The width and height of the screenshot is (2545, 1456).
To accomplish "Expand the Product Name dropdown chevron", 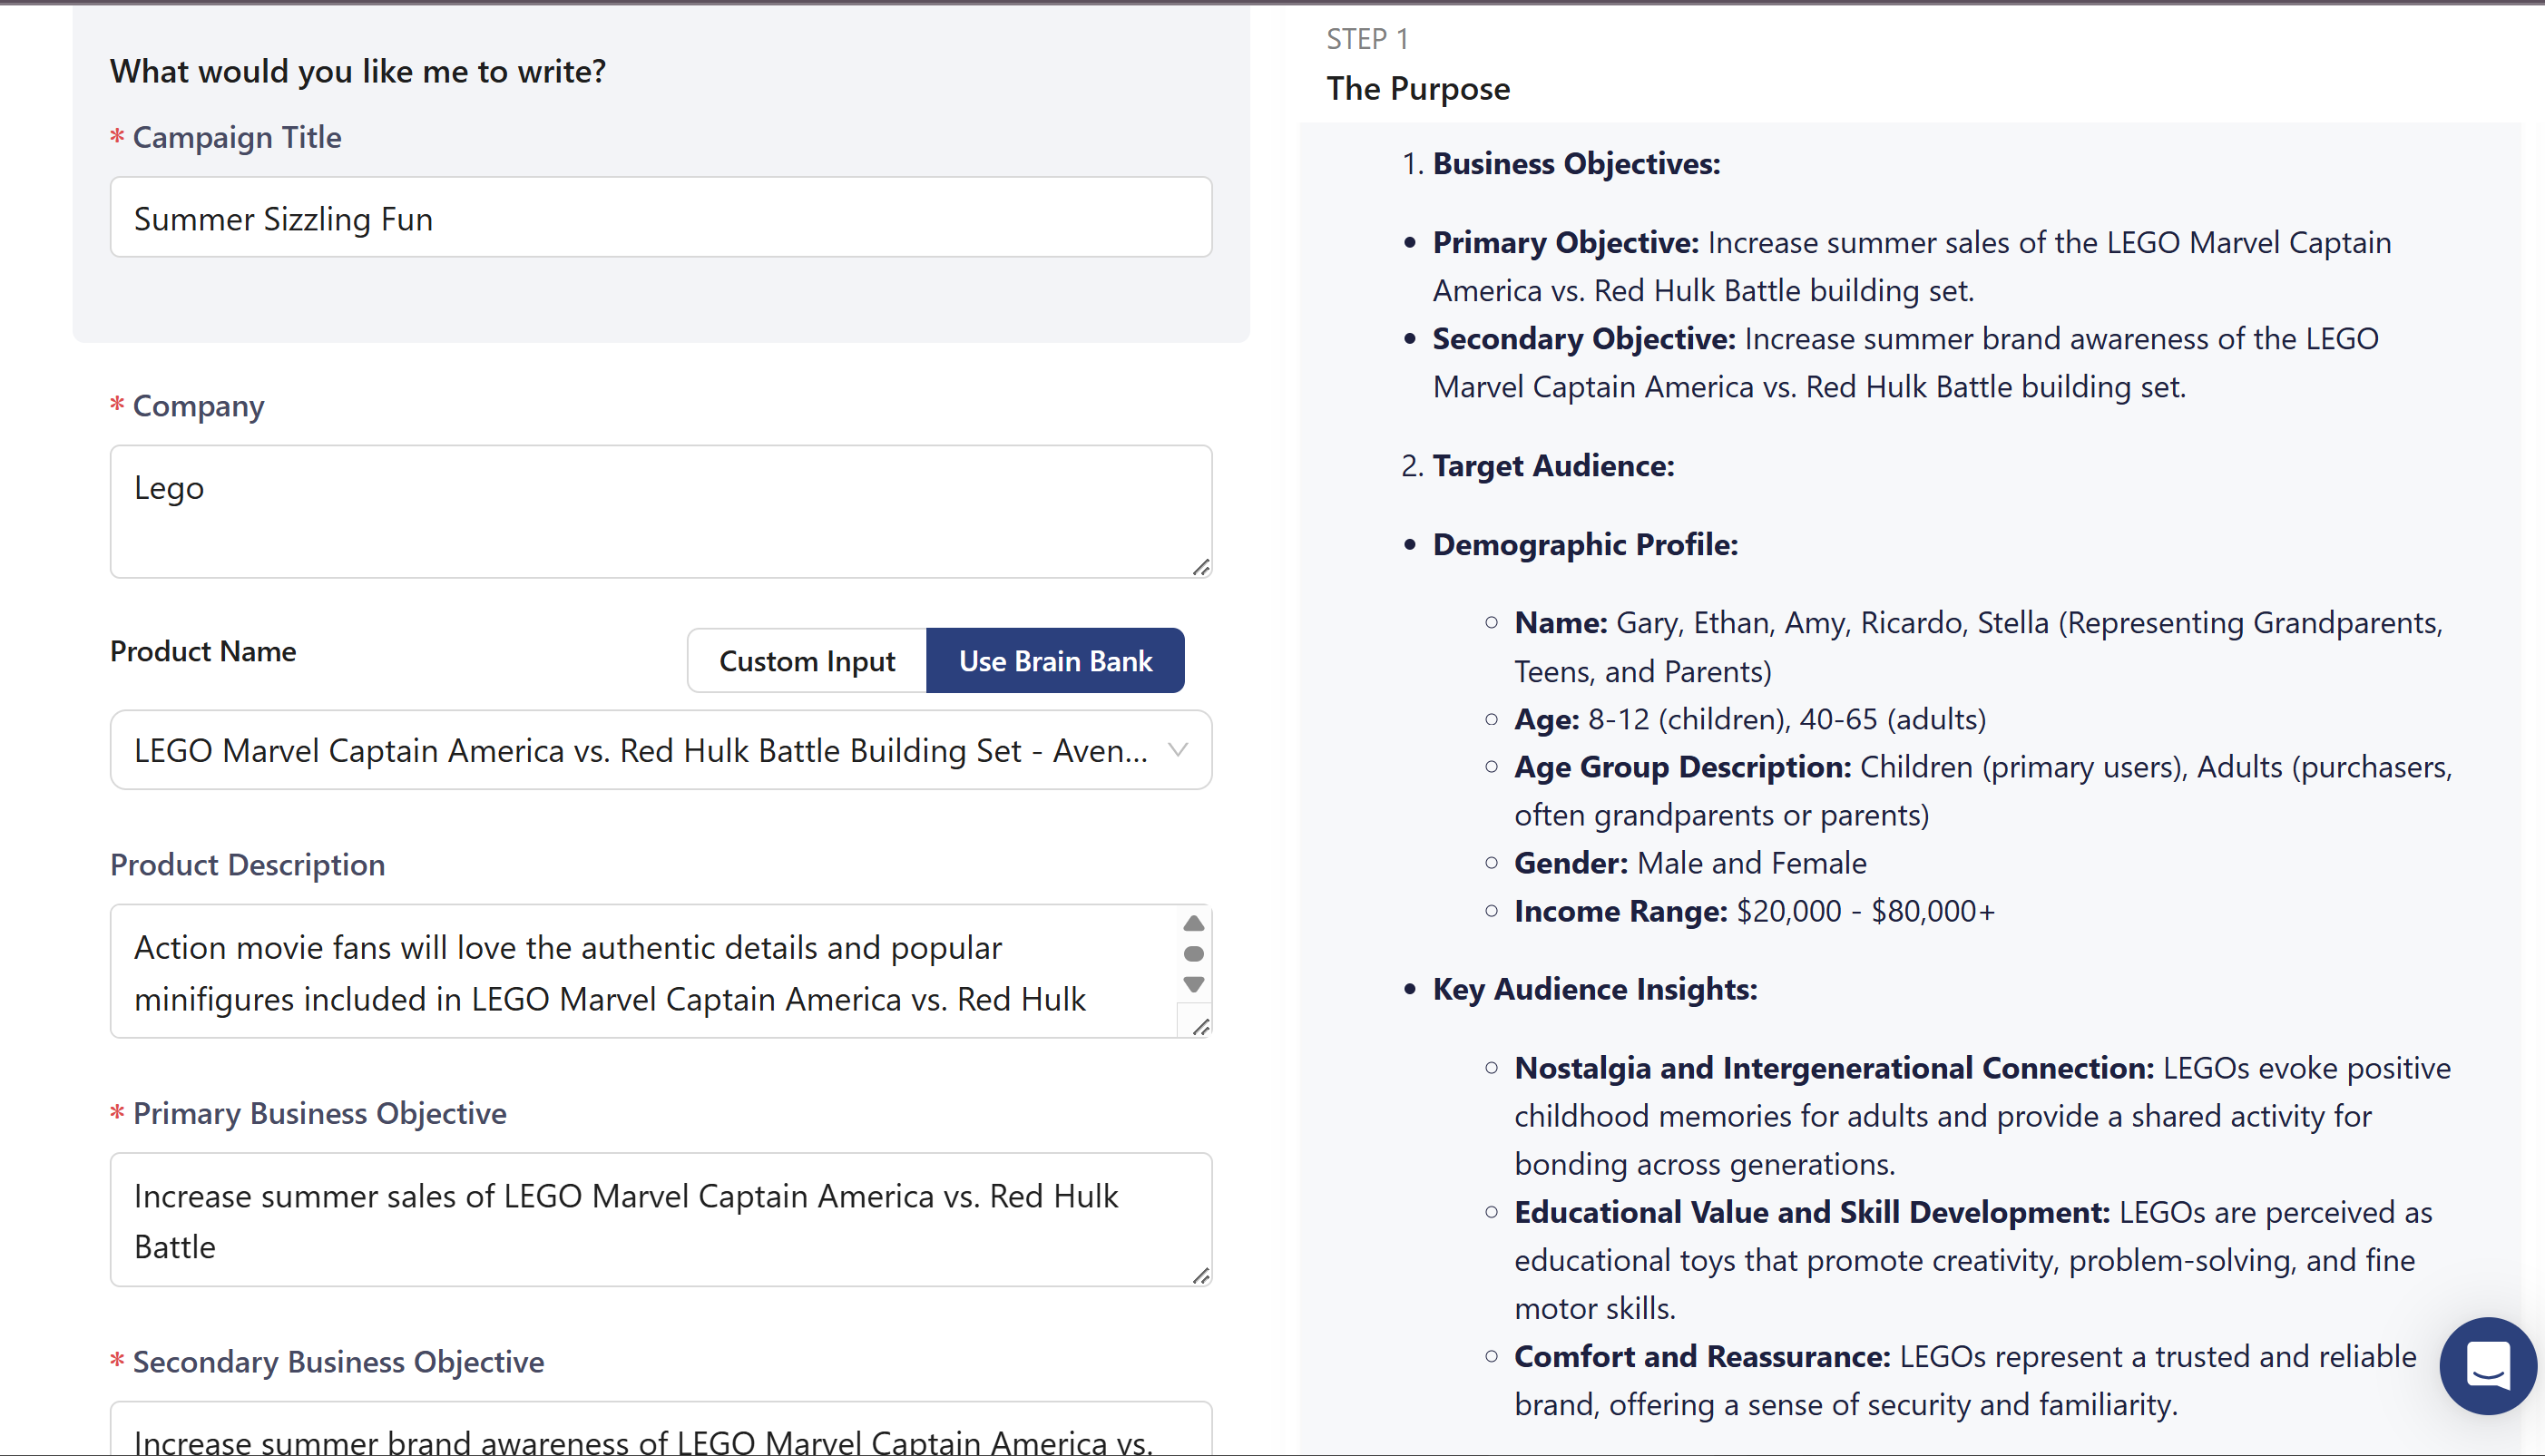I will [1178, 750].
